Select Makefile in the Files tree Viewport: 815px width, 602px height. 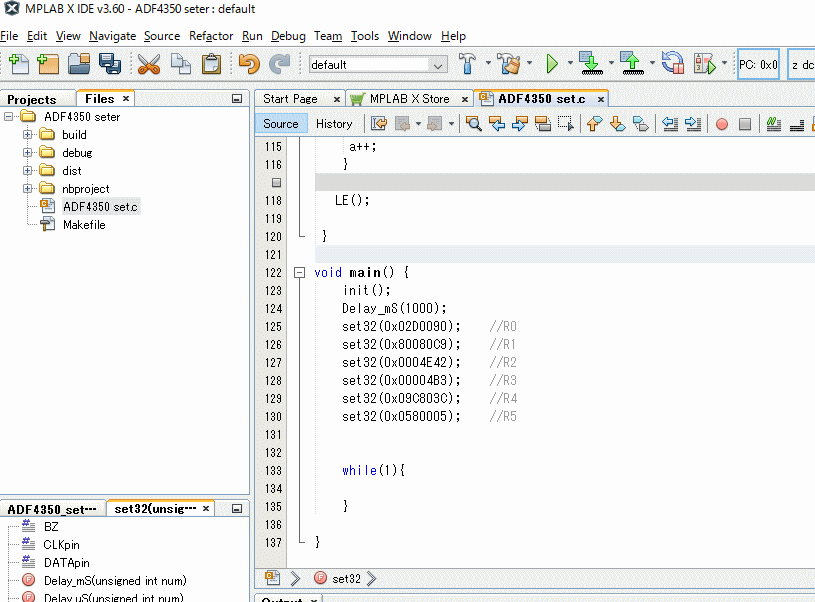[x=84, y=225]
